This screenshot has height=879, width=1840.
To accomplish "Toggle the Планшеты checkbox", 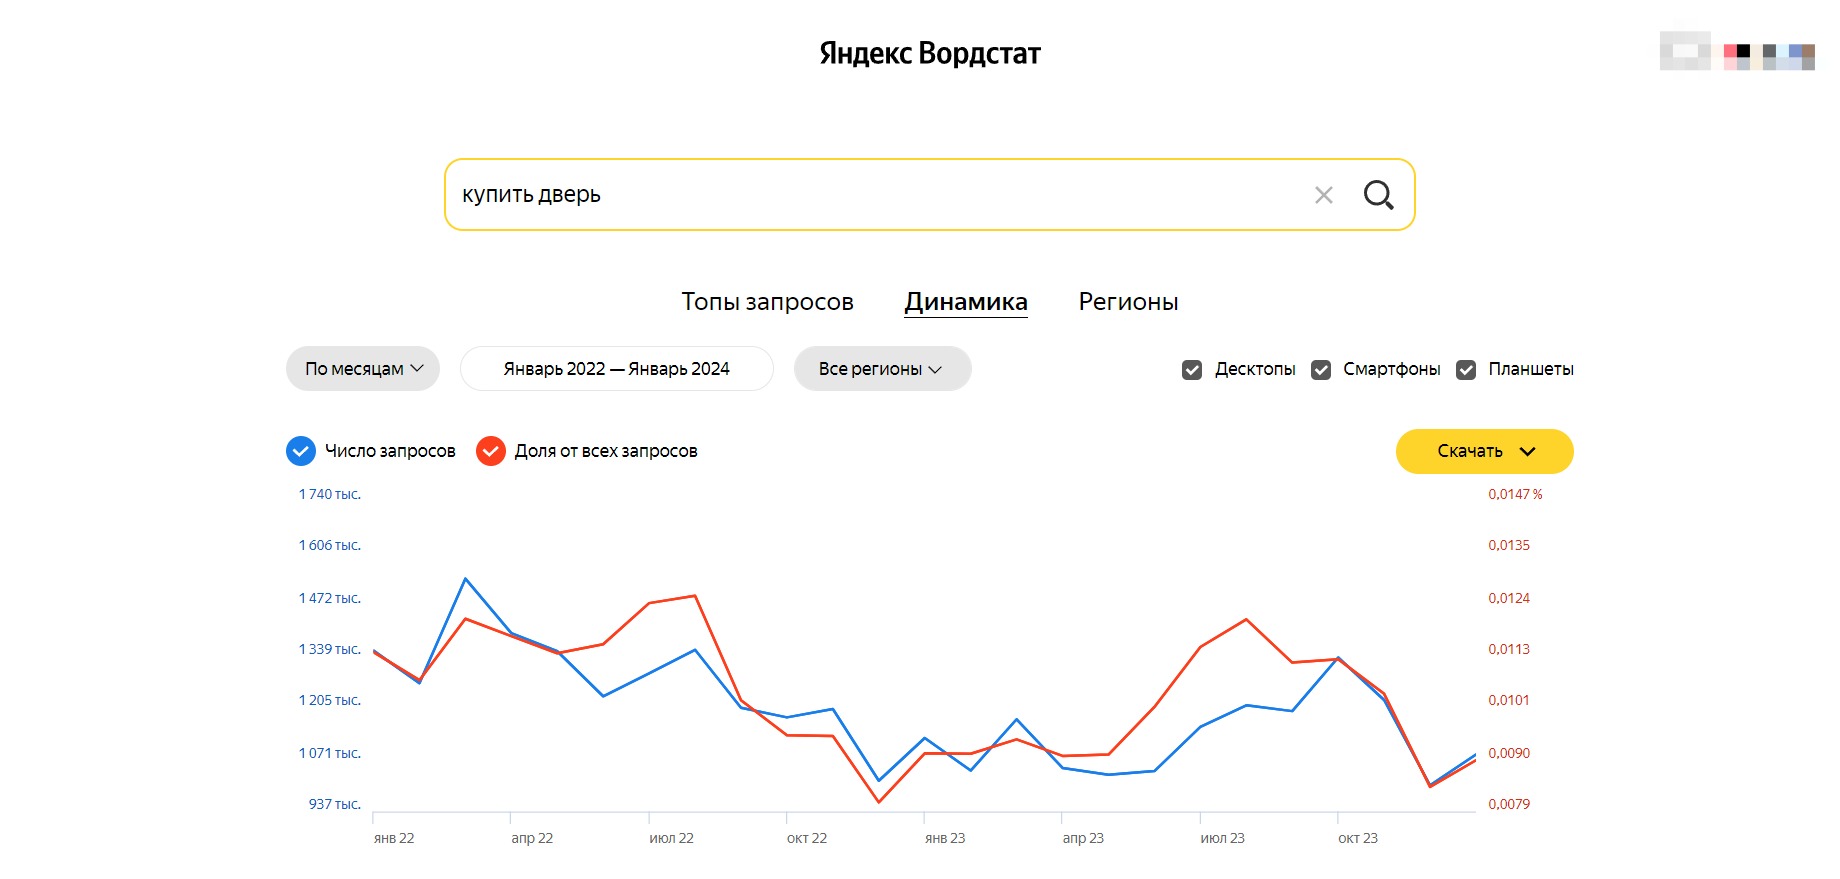I will pos(1466,370).
